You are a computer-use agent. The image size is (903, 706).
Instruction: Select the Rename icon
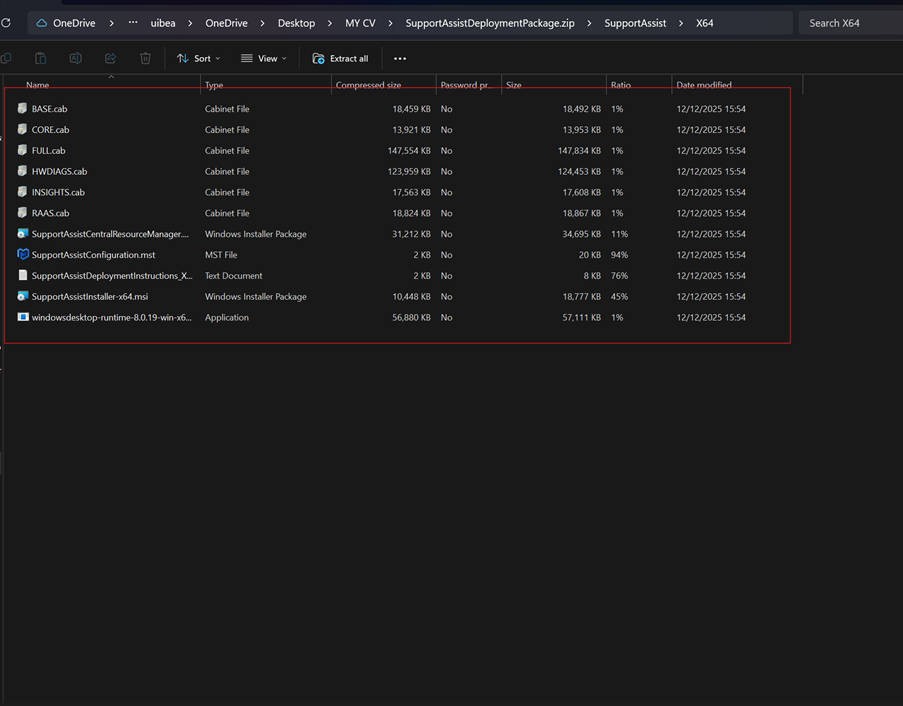point(75,58)
